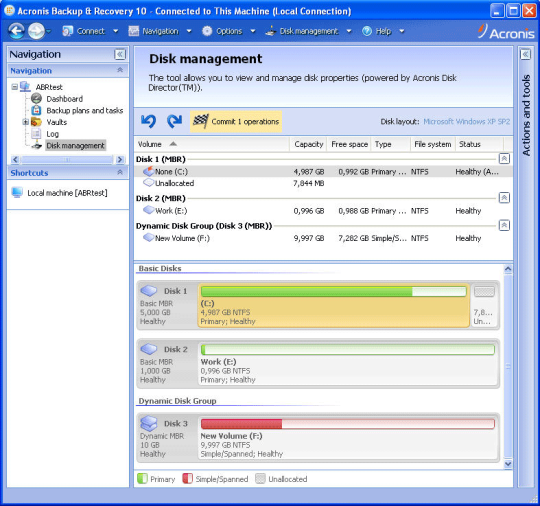This screenshot has width=540, height=506.
Task: Undo the last pending disk operation
Action: [148, 121]
